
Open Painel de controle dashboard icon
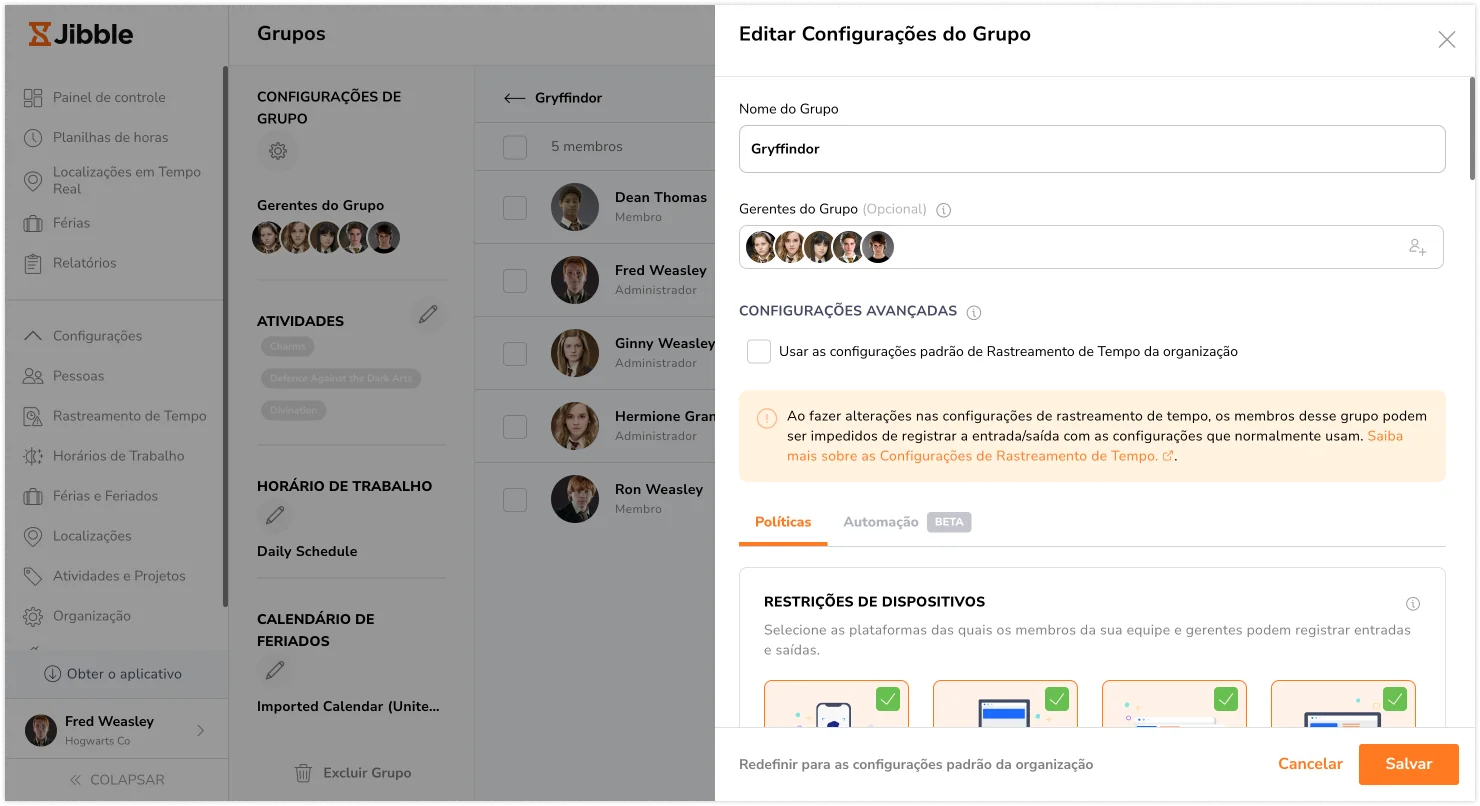pyautogui.click(x=33, y=97)
